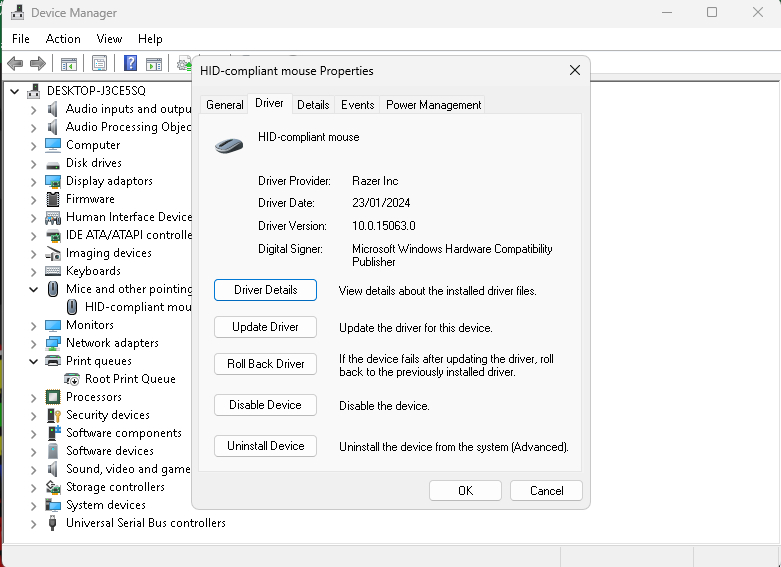The height and width of the screenshot is (567, 781).
Task: Click the blue Help question mark toolbar icon
Action: [x=130, y=63]
